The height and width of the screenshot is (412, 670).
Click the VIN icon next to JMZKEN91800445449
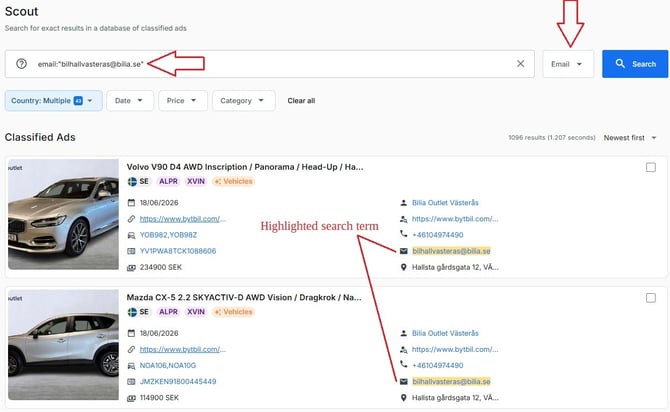click(131, 381)
